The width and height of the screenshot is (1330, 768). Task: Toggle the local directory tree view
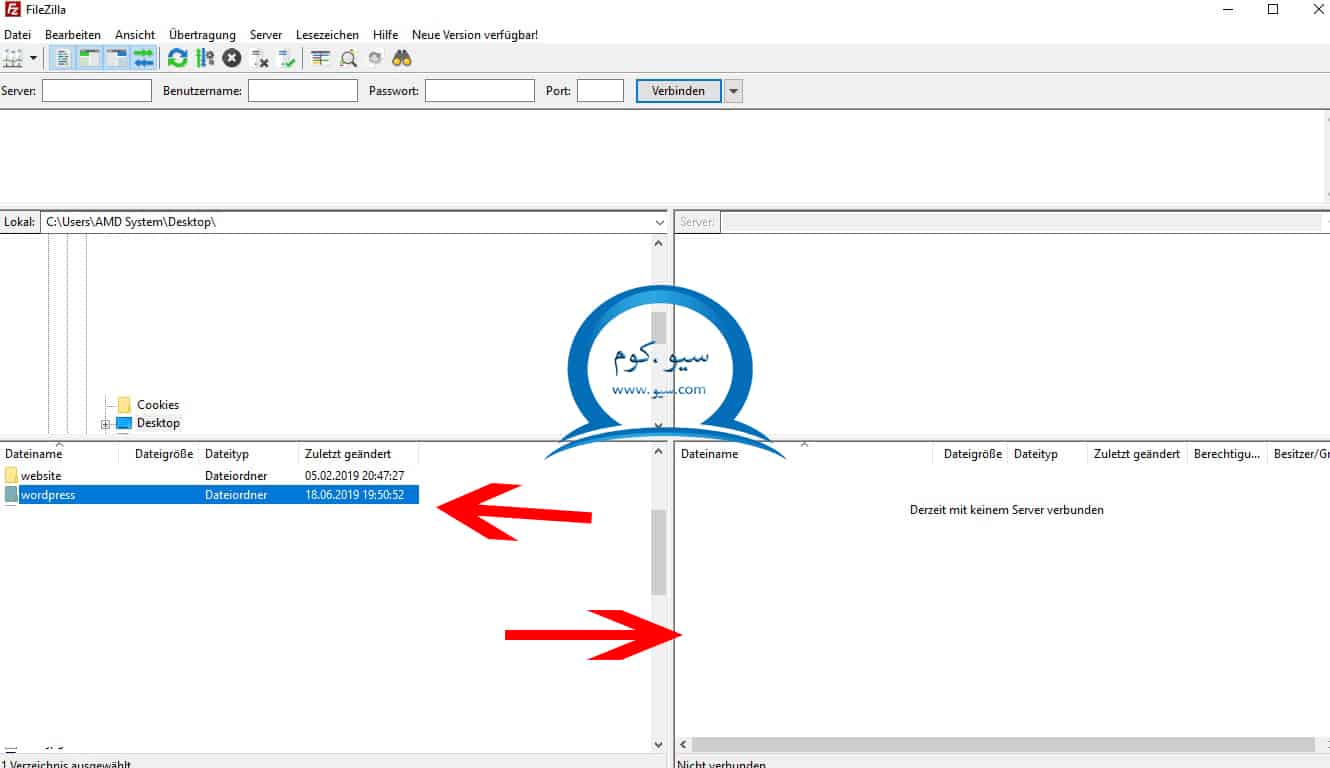tap(90, 58)
